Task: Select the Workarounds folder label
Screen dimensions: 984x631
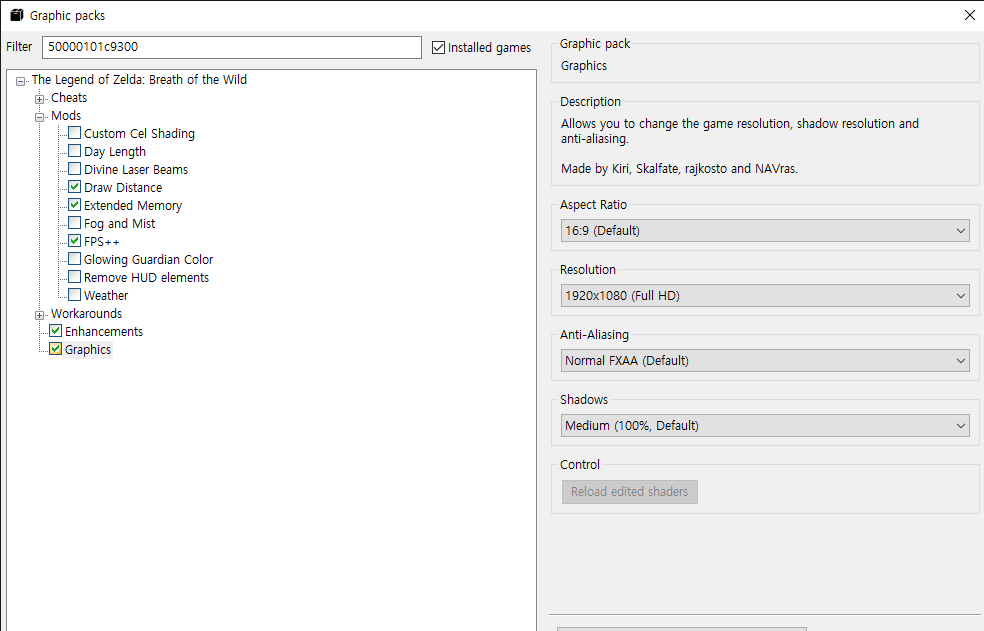Action: pos(87,313)
